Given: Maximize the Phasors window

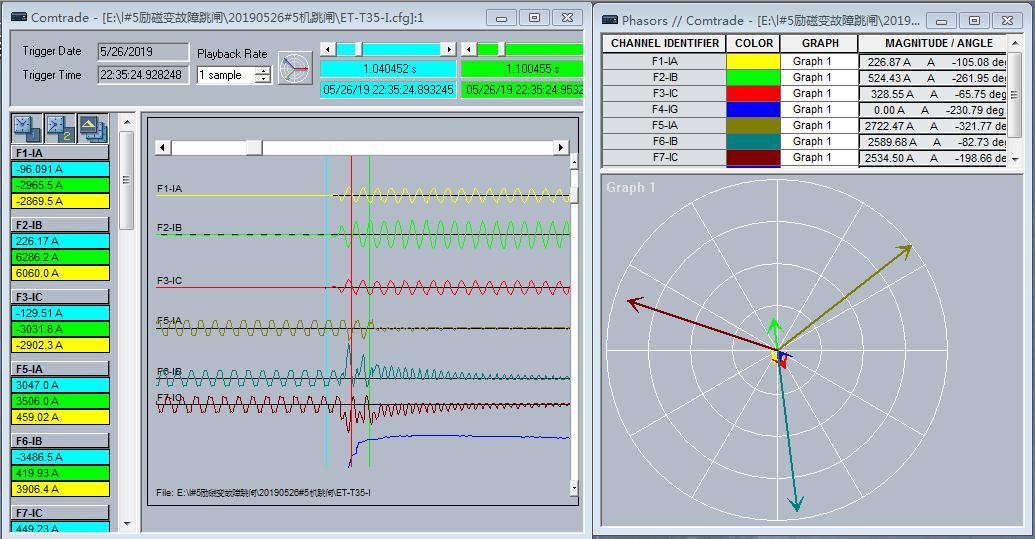Looking at the screenshot, I should click(974, 20).
